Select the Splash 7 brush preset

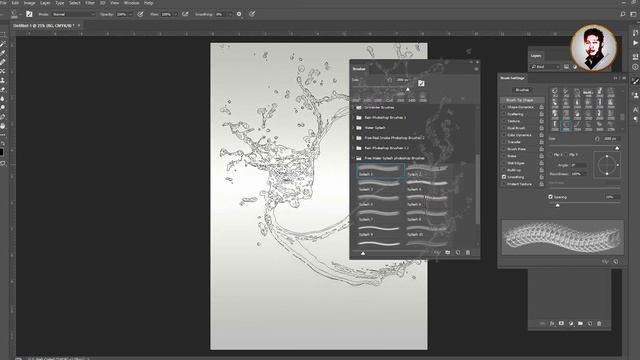(380, 216)
